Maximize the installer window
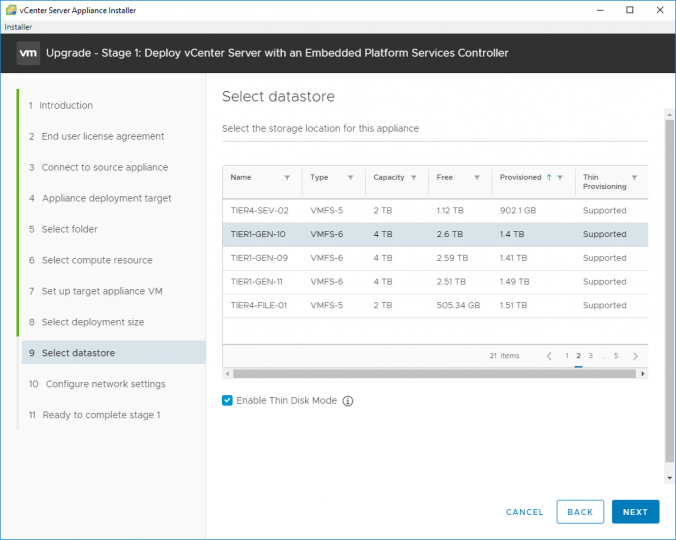Screen dimensions: 676x540 [630, 10]
